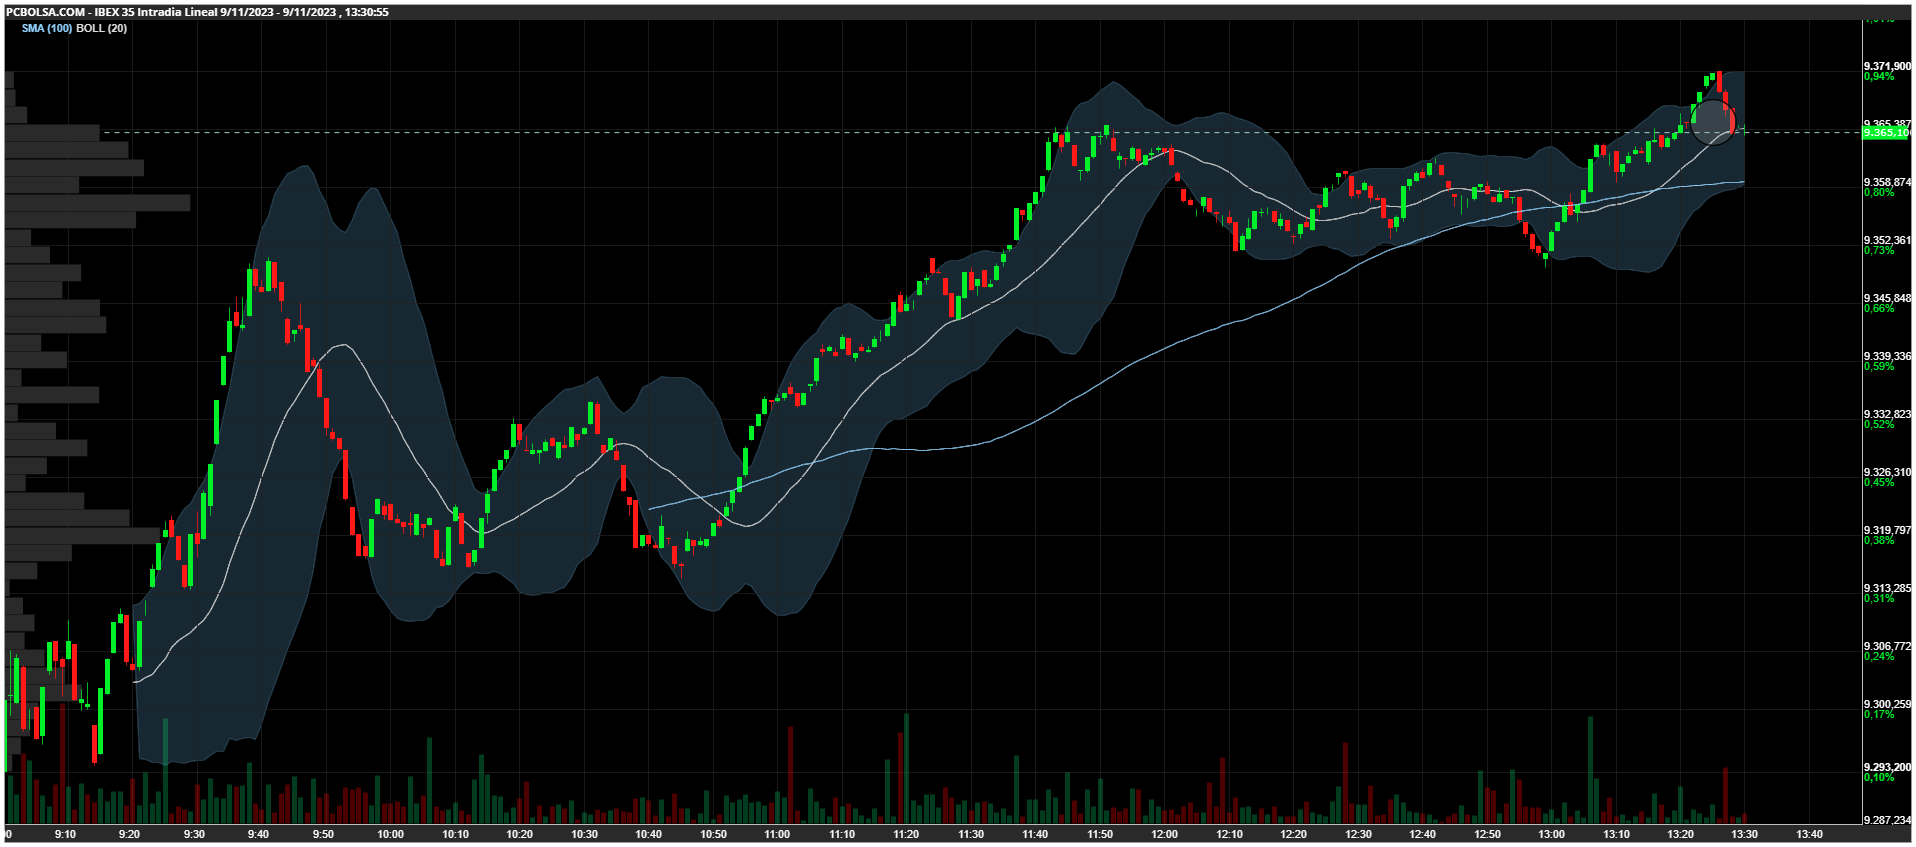Click the 10:10 time axis label
This screenshot has width=1916, height=847.
(455, 834)
